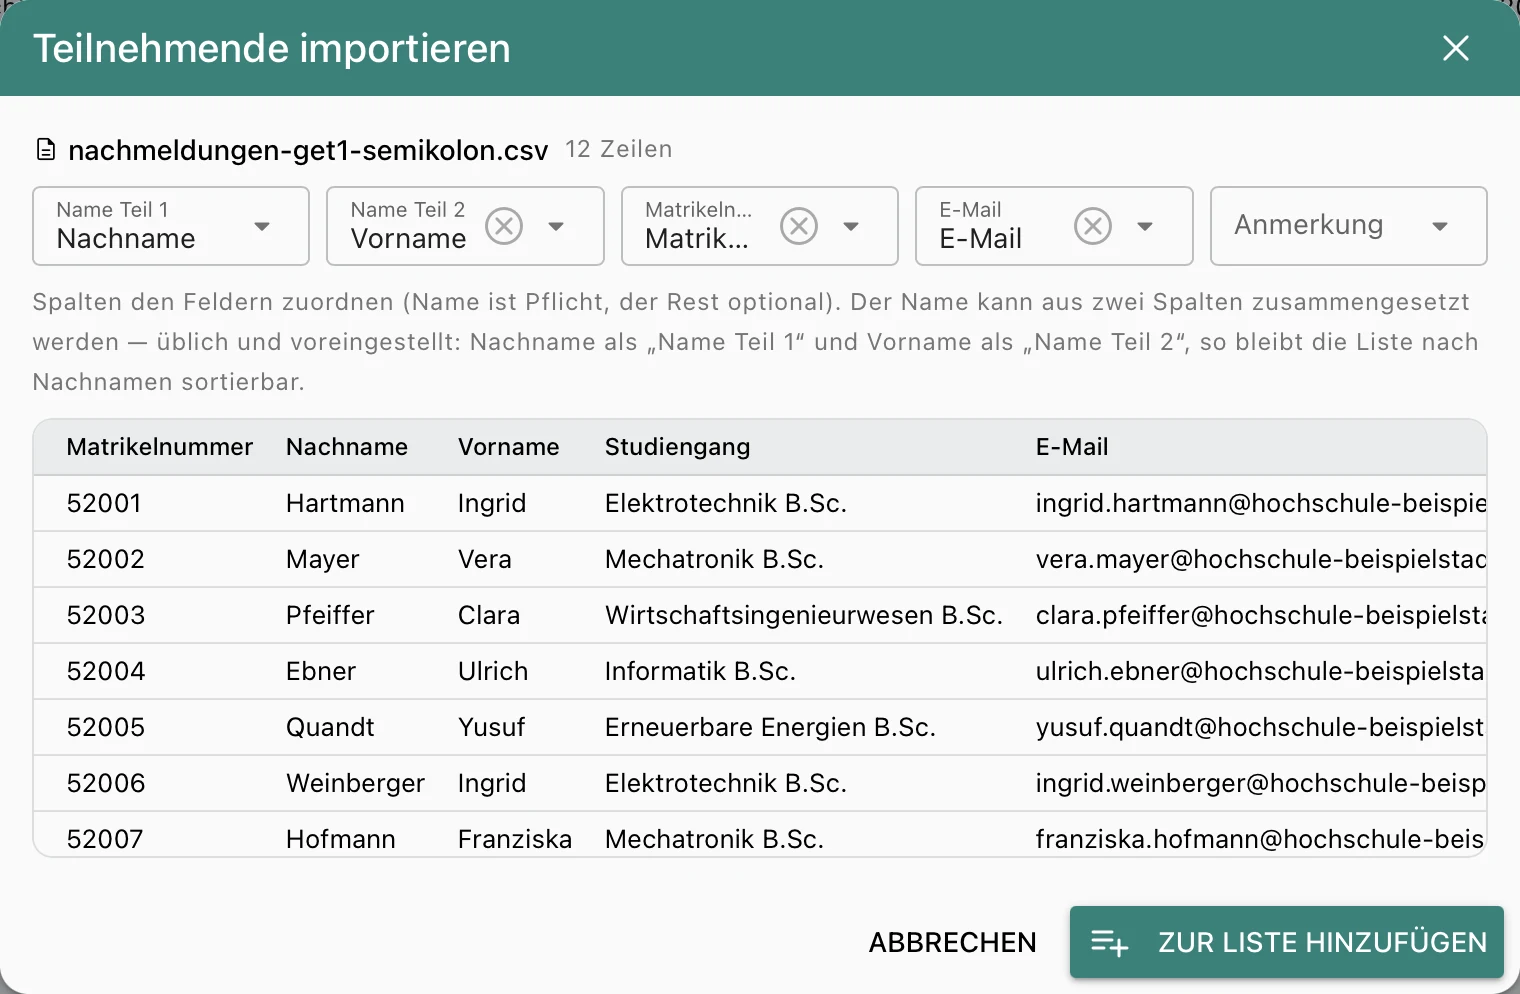Click the first name Yusuf
Image resolution: width=1520 pixels, height=994 pixels.
(x=491, y=727)
